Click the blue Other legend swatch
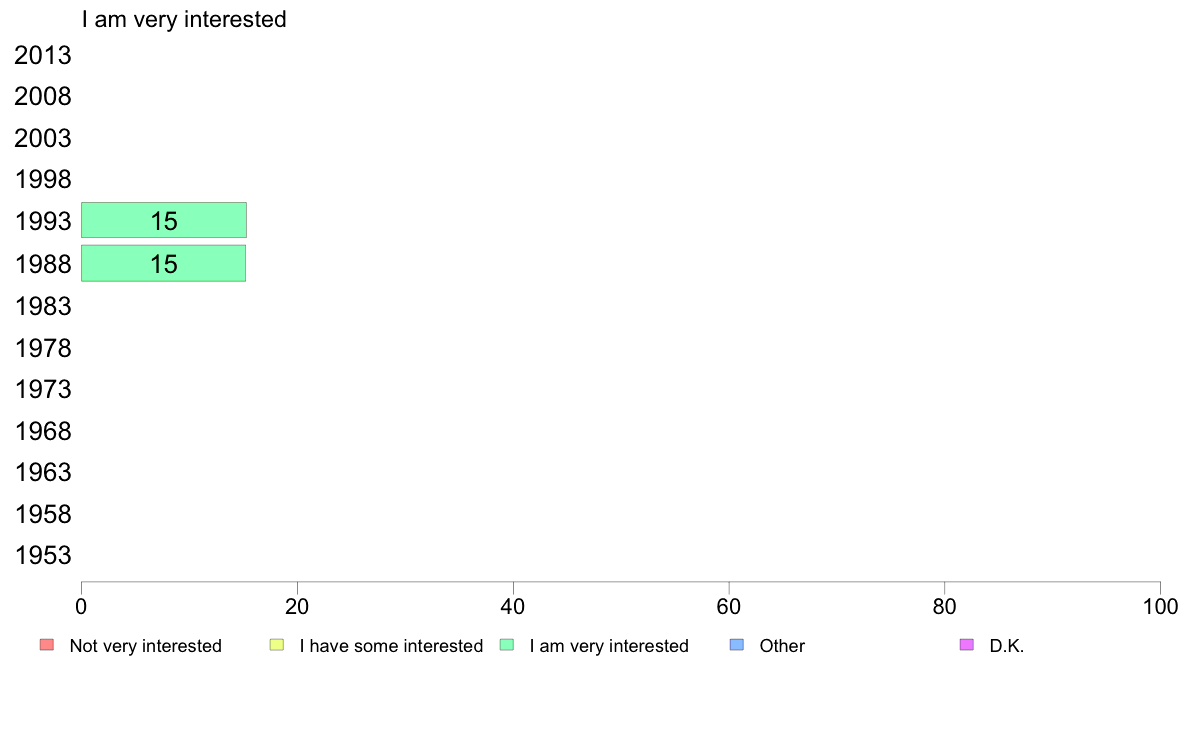This screenshot has height=736, width=1188. [736, 645]
